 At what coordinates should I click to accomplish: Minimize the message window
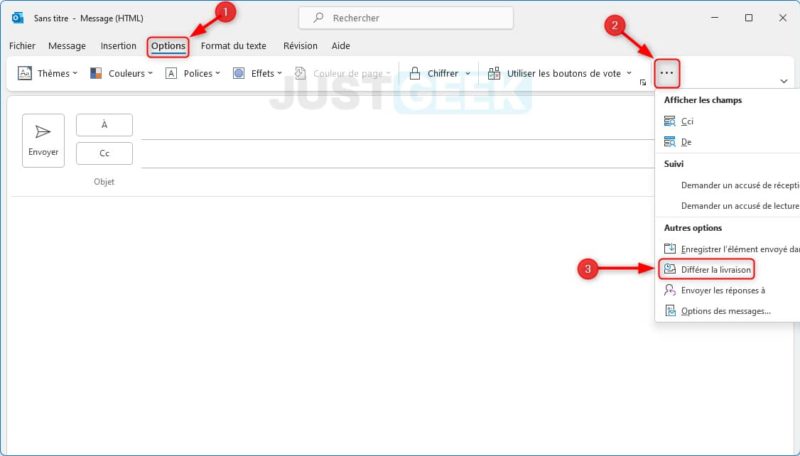(715, 18)
